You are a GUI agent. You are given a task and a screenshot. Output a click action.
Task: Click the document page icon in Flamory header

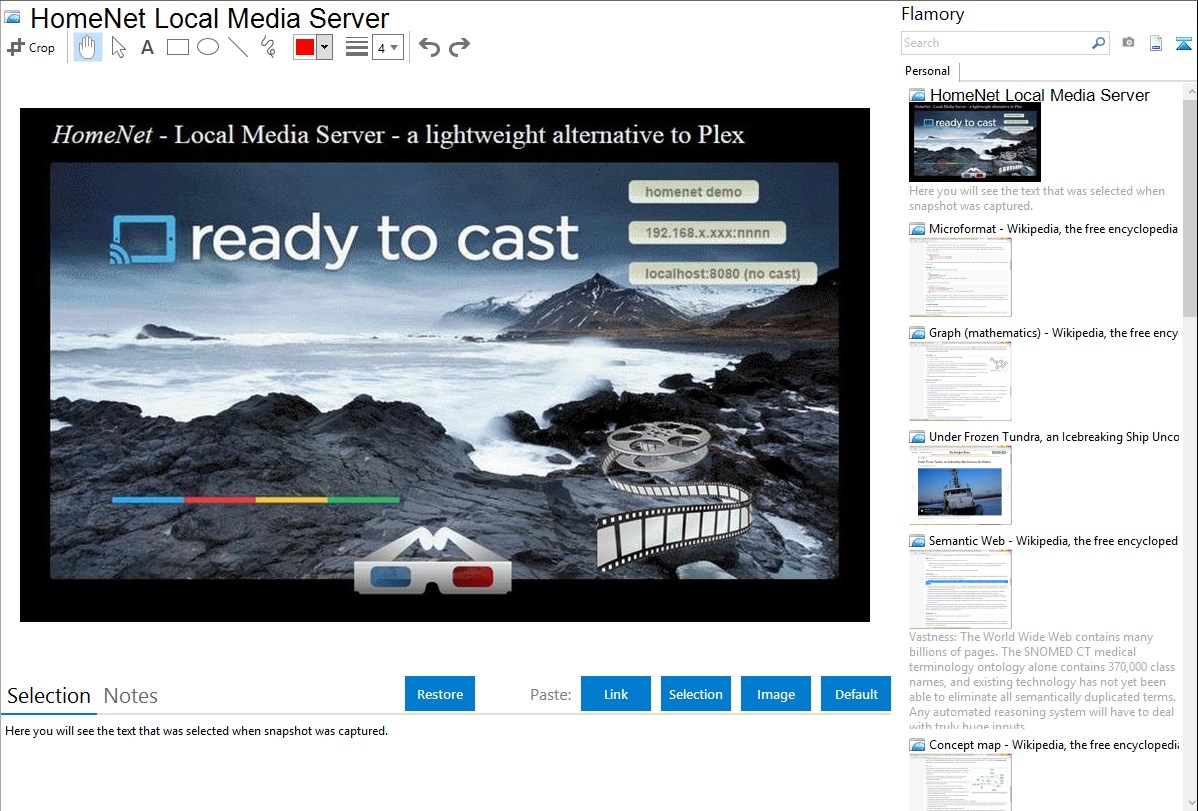[1156, 43]
